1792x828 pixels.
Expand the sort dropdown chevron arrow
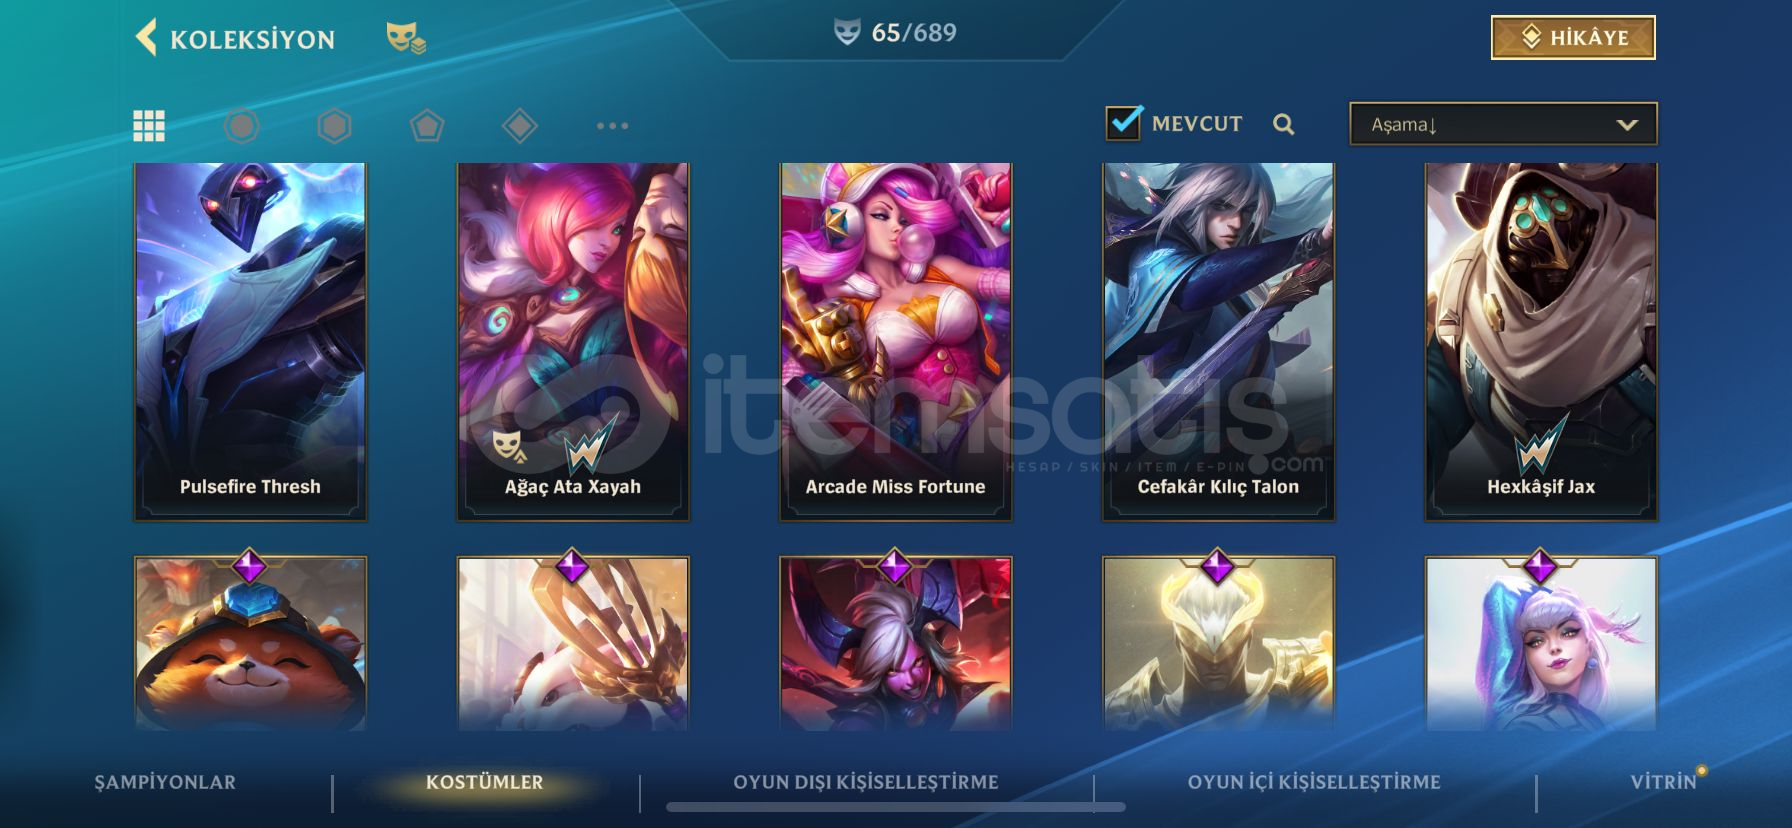(1627, 125)
